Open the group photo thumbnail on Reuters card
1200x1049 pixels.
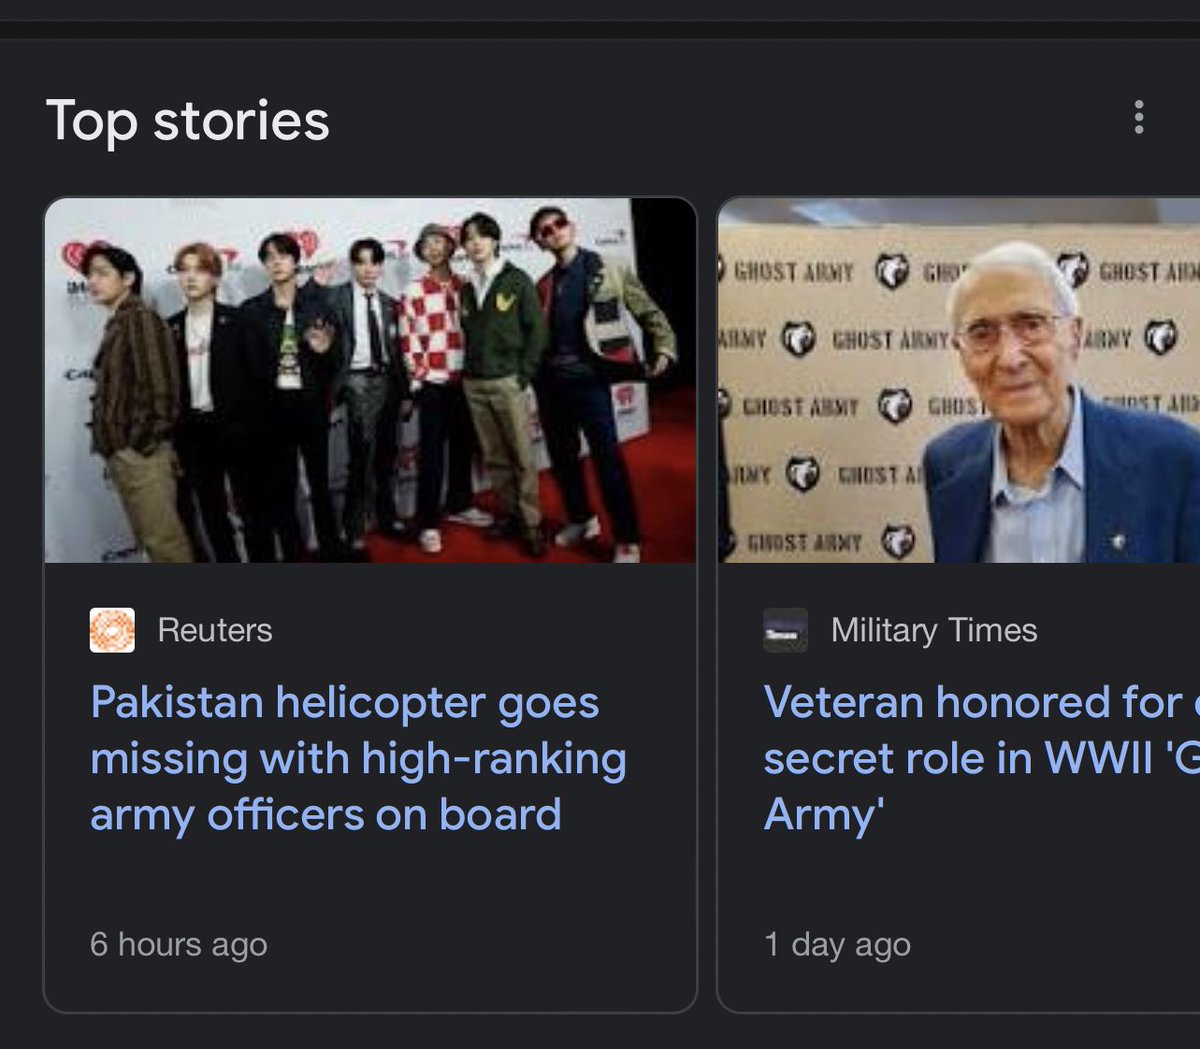point(370,380)
